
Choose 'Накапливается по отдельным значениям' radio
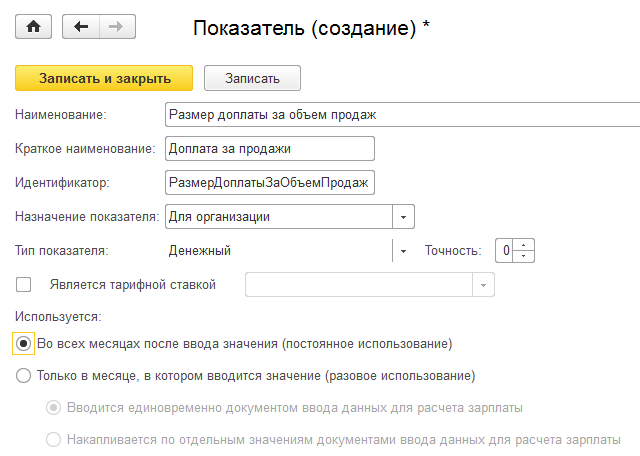pyautogui.click(x=53, y=439)
